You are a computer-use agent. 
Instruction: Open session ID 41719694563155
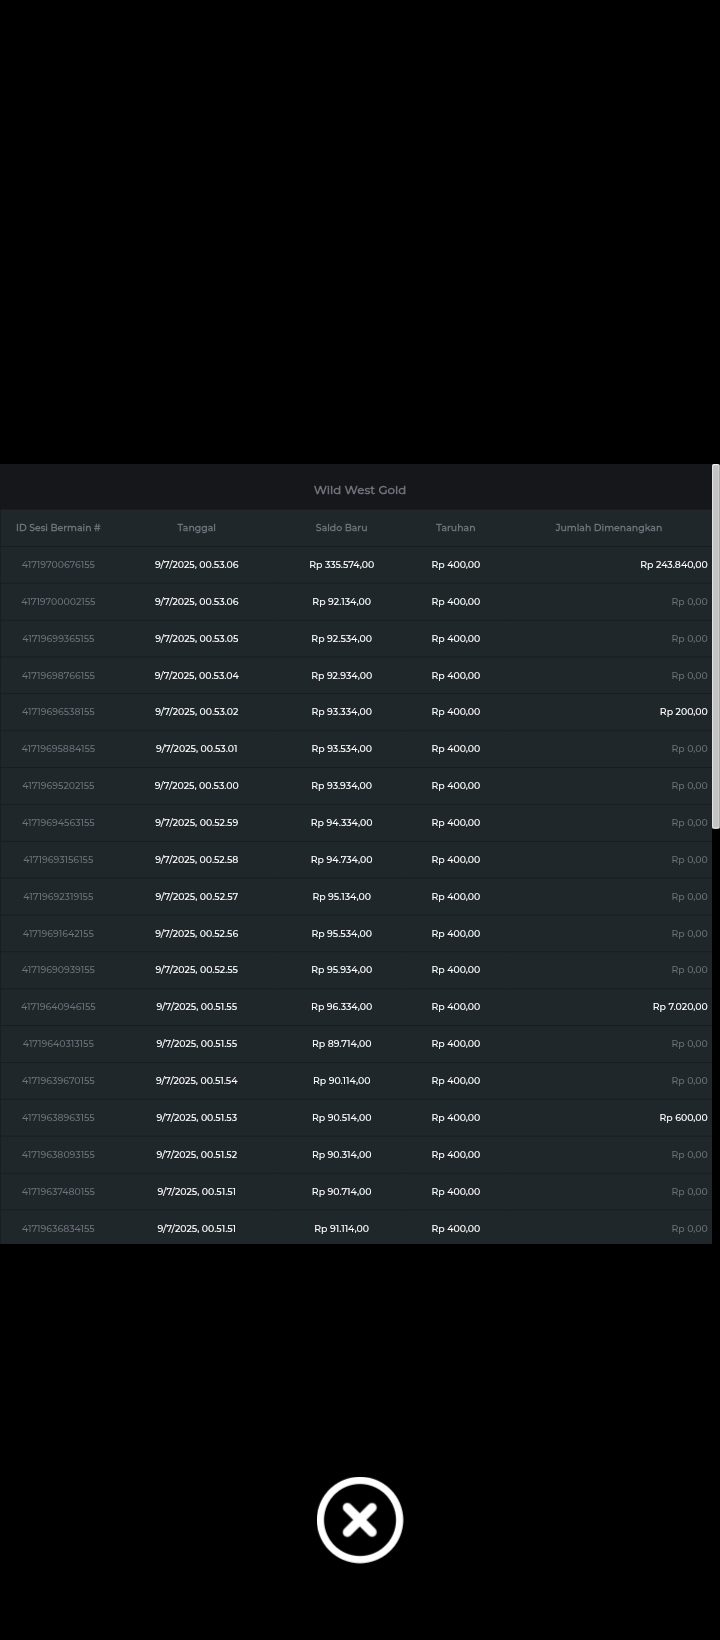coord(58,823)
